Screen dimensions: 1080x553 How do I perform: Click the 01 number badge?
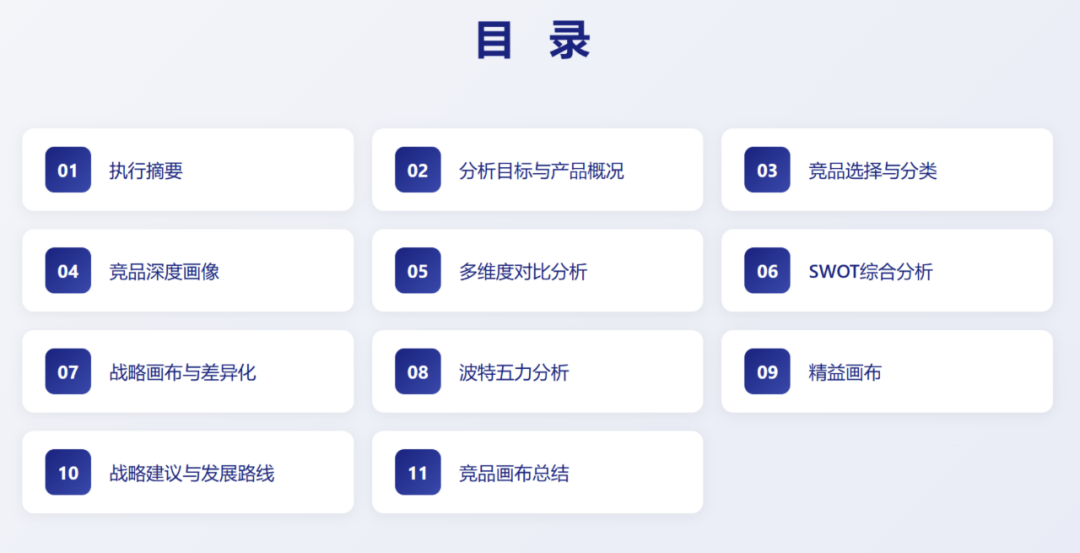pos(68,170)
